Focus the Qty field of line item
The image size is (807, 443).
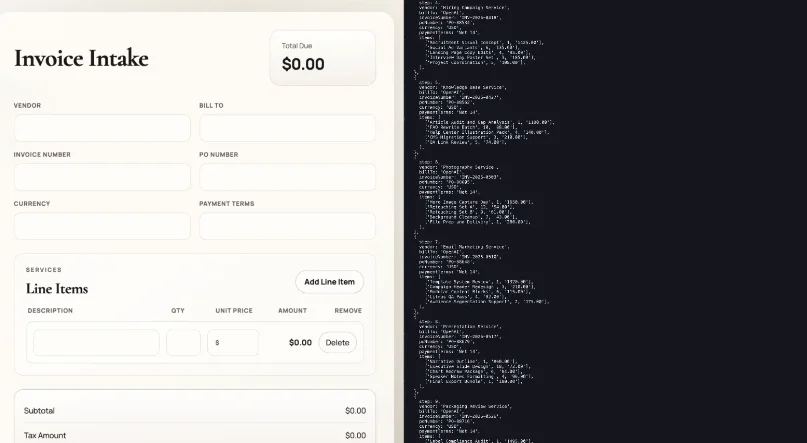(x=183, y=342)
